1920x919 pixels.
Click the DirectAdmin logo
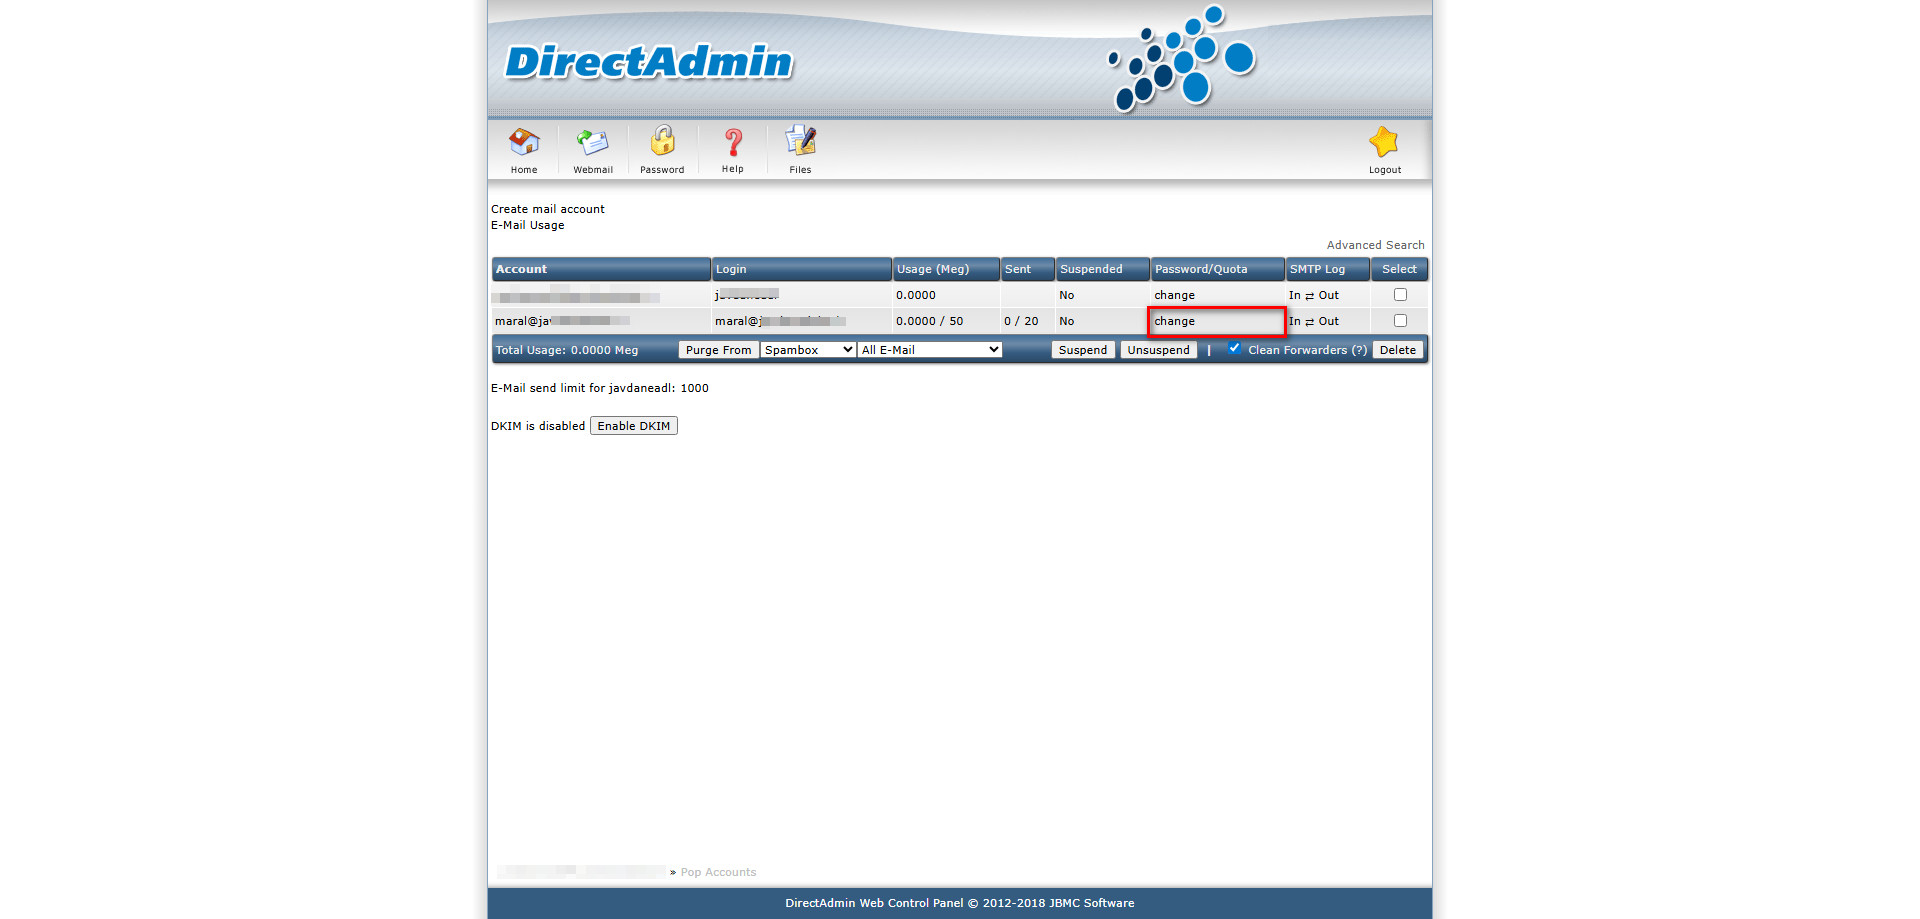coord(649,62)
